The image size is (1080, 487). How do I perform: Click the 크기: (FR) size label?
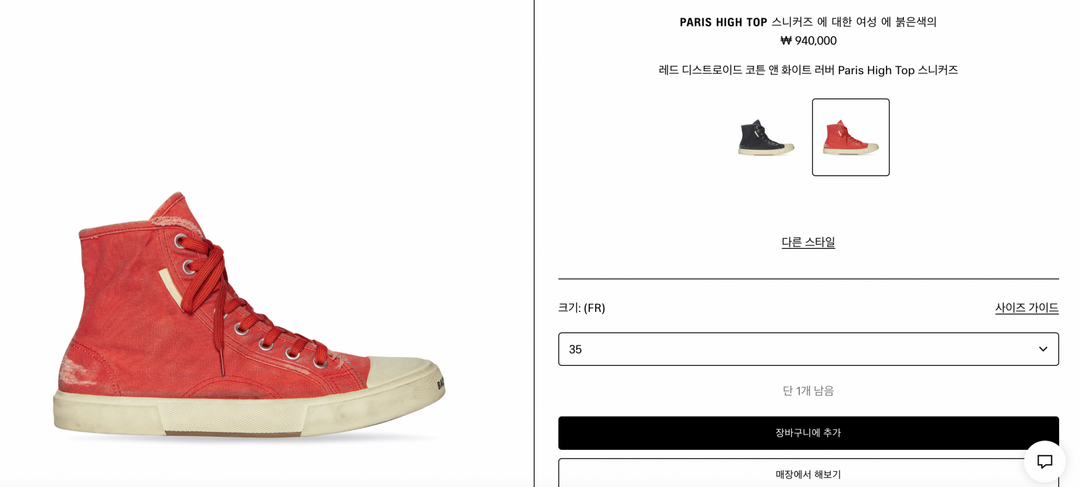tap(581, 308)
